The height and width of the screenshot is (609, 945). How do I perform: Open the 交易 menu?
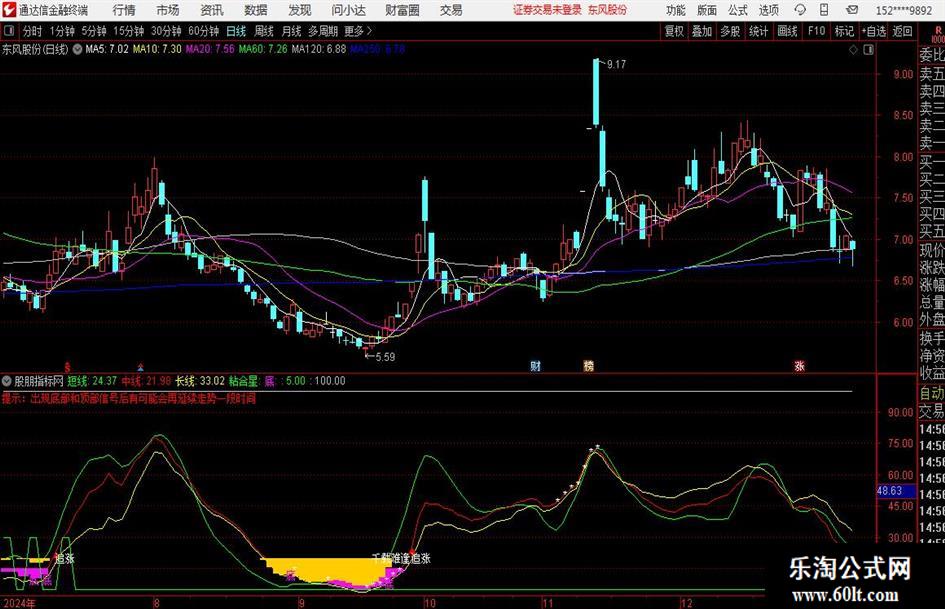(x=451, y=10)
